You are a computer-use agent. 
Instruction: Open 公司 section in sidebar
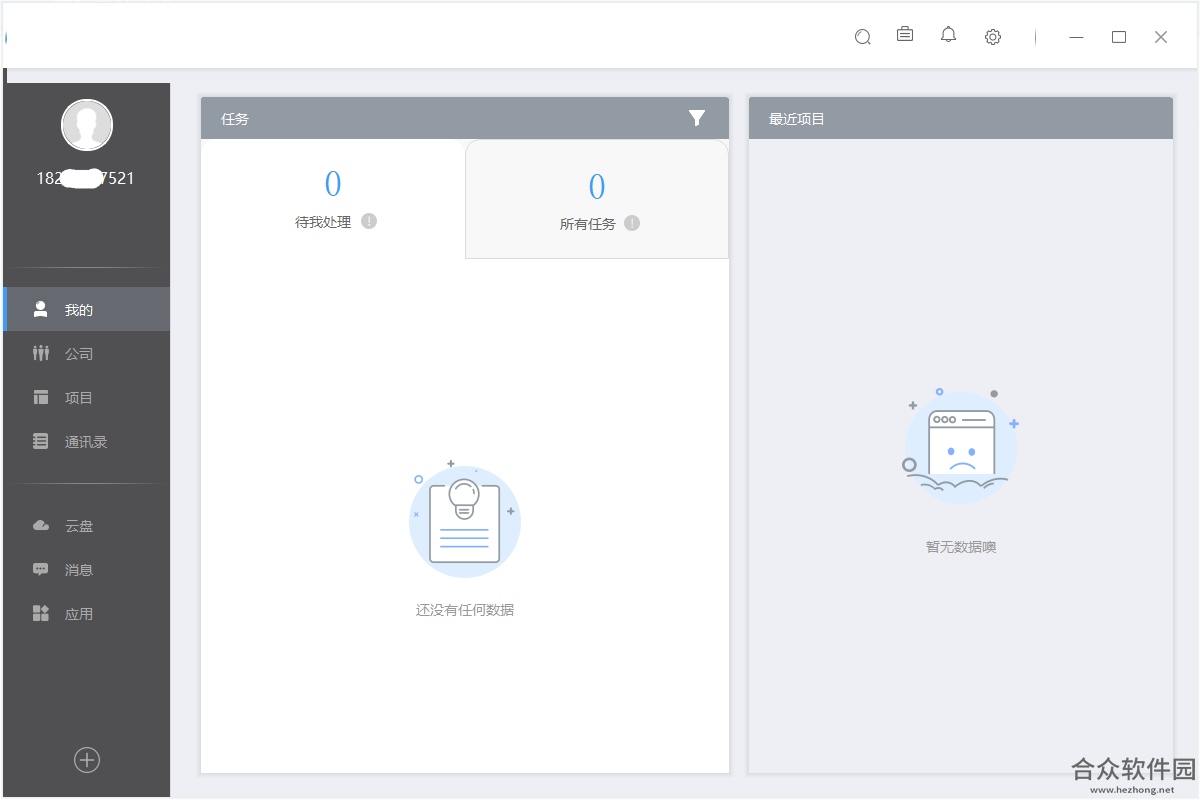coord(87,353)
